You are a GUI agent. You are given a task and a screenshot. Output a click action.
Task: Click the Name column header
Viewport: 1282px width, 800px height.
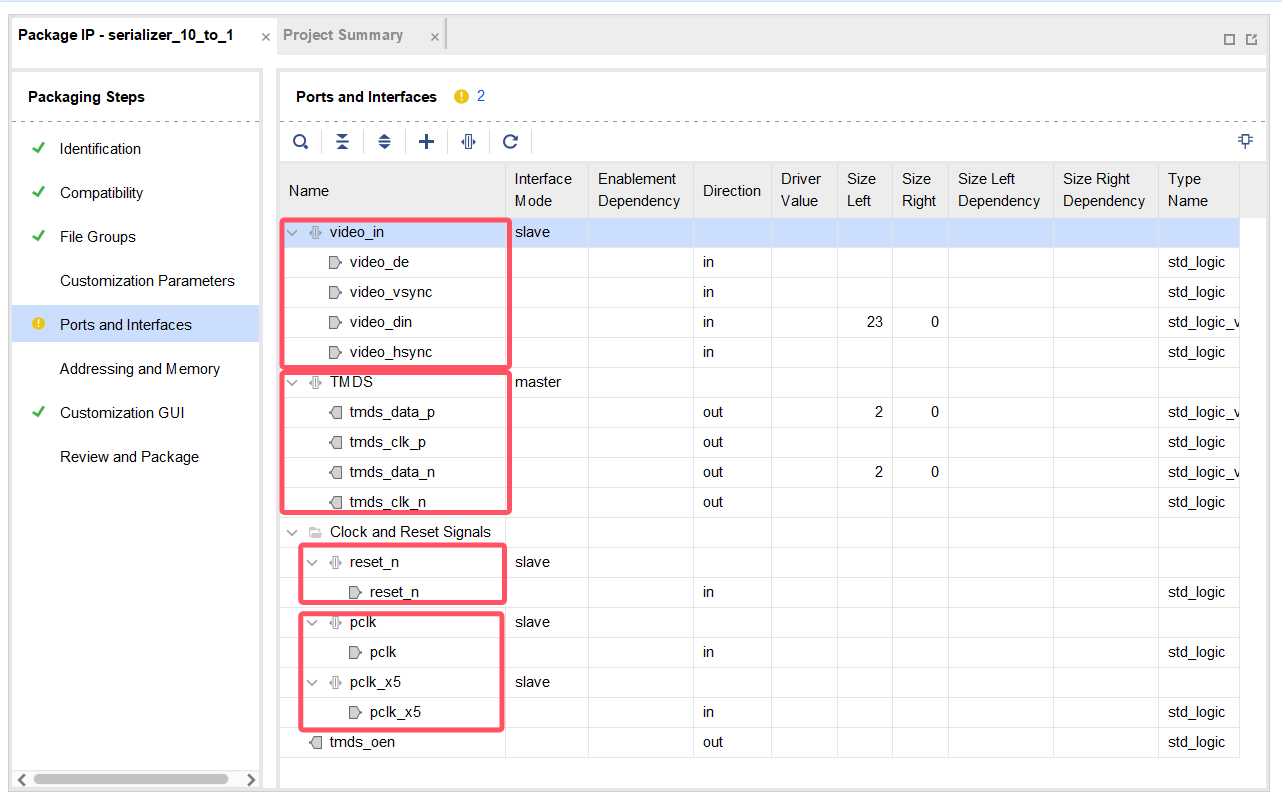tap(392, 191)
